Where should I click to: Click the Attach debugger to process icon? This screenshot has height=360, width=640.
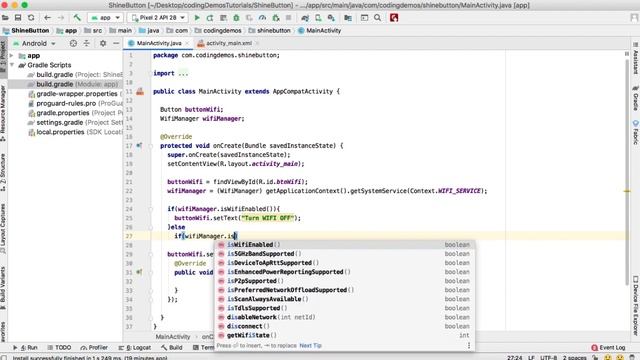[276, 18]
